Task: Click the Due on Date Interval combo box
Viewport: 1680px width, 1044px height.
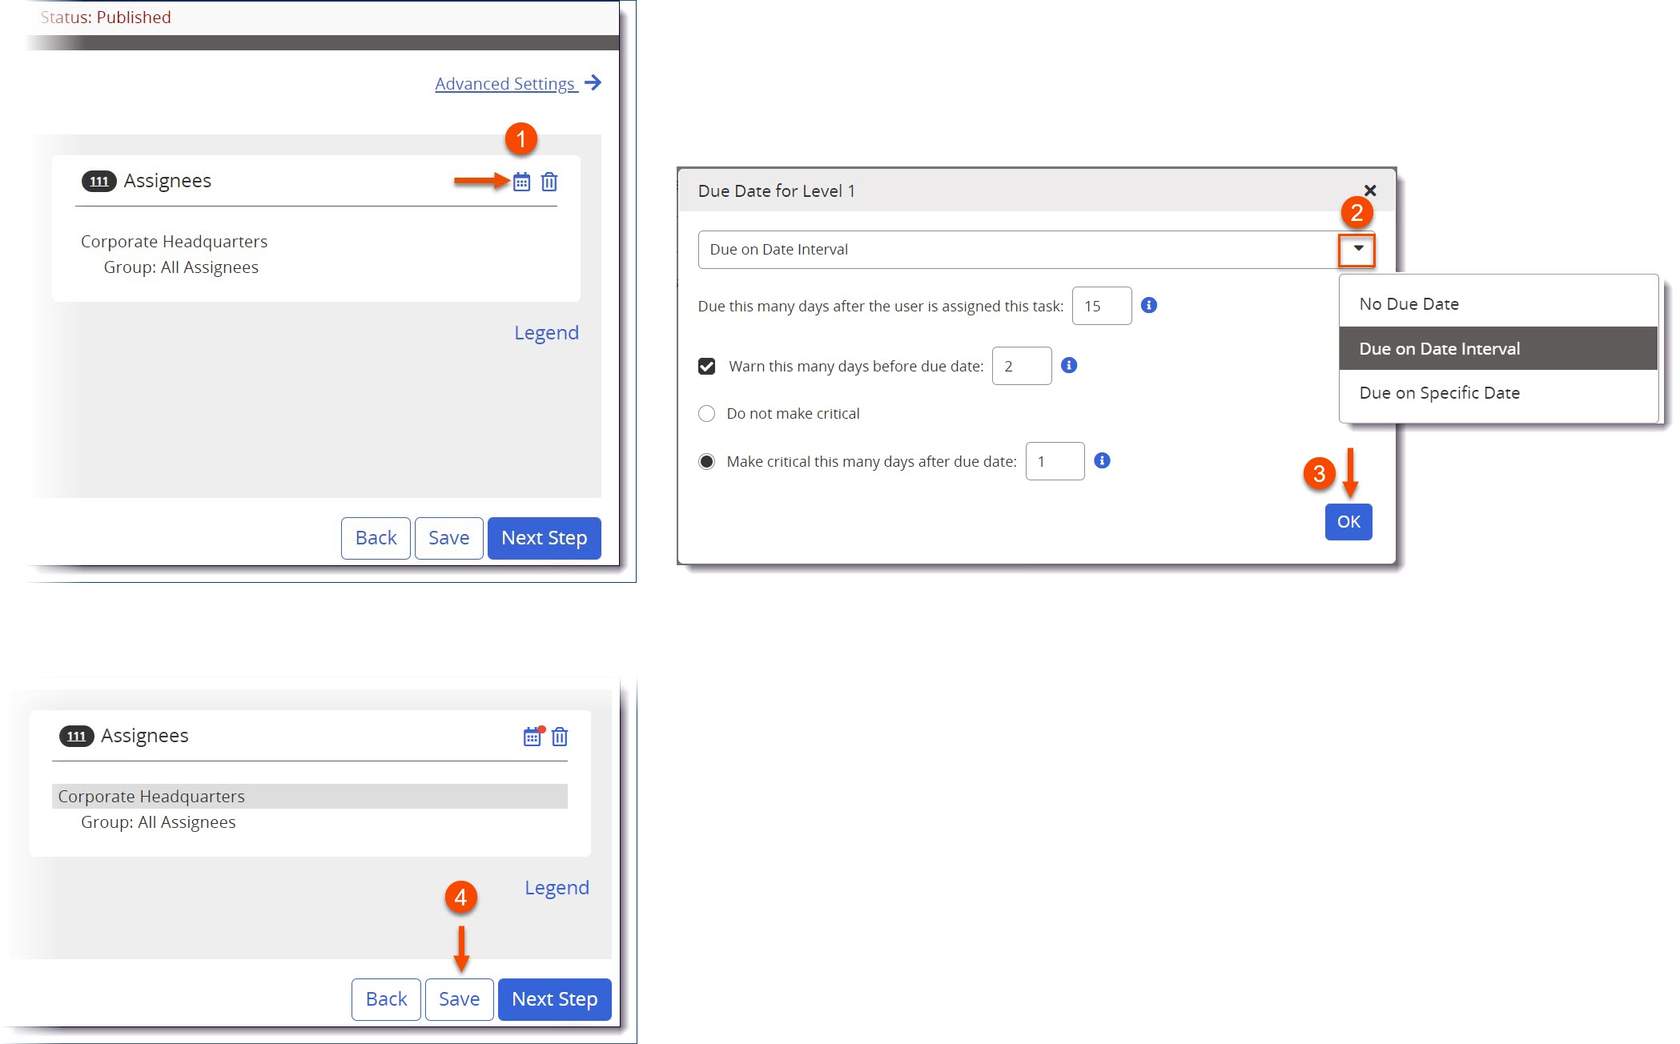Action: tap(1016, 250)
